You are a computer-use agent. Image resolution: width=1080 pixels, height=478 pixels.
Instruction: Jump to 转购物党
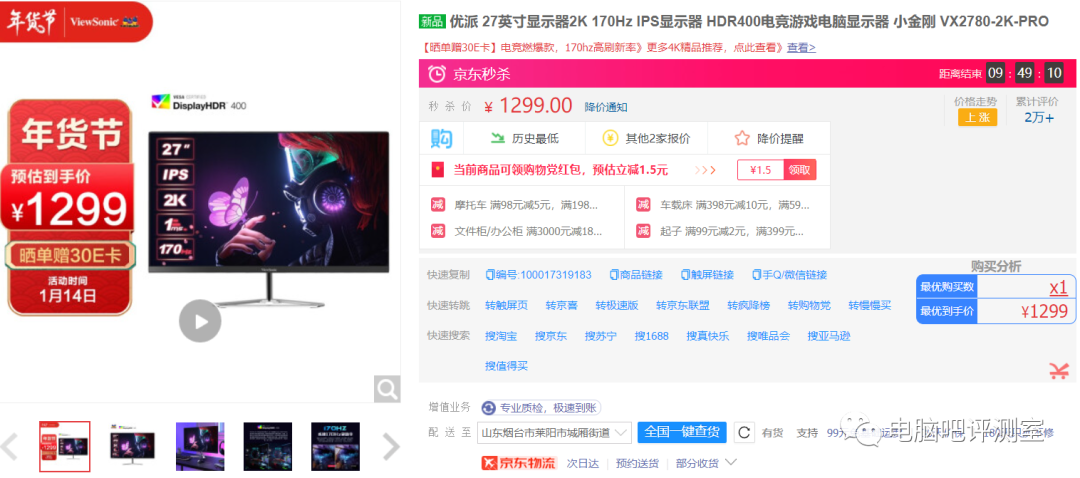click(x=809, y=306)
